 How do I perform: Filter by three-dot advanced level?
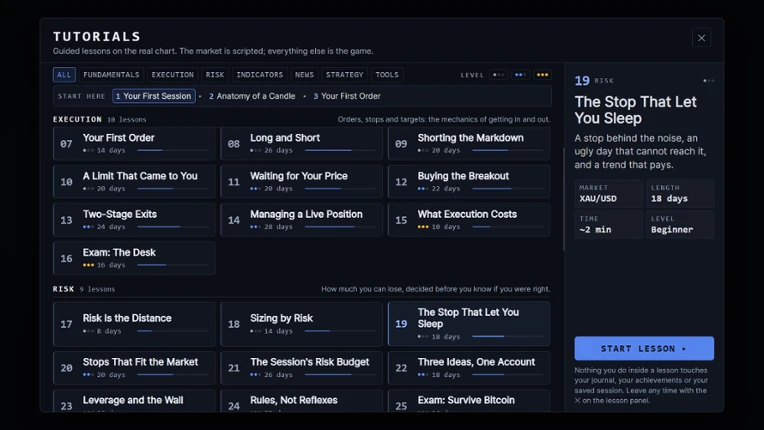tap(542, 75)
